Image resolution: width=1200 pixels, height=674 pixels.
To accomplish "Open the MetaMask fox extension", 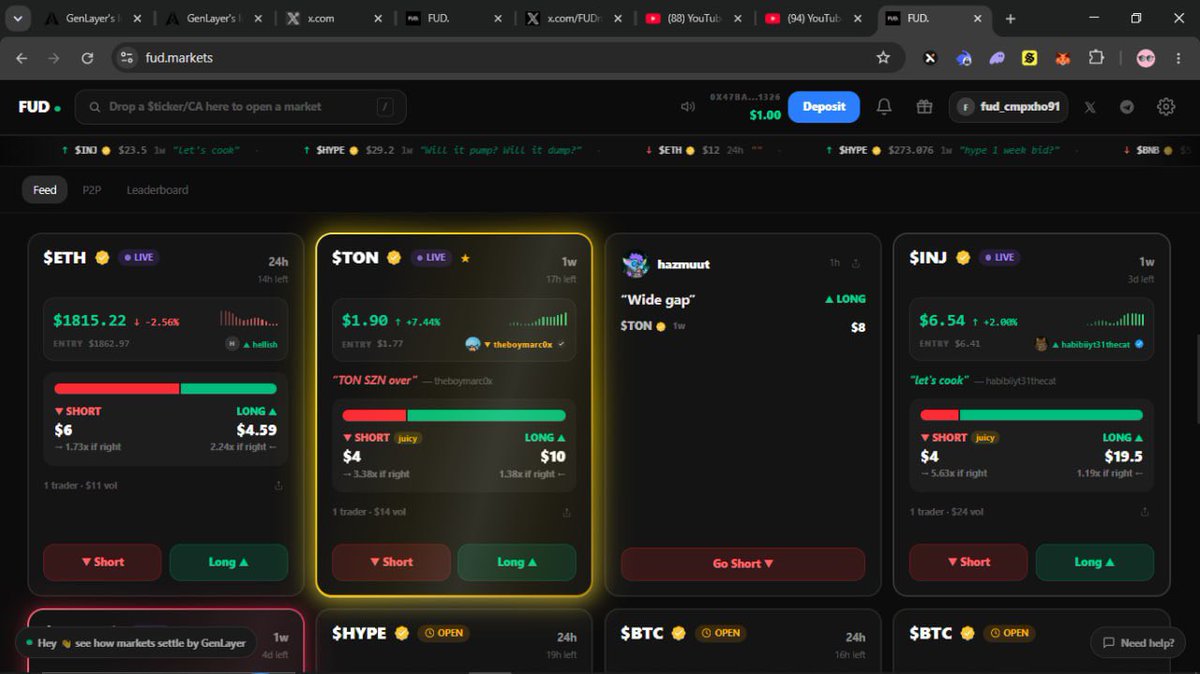I will (1063, 58).
